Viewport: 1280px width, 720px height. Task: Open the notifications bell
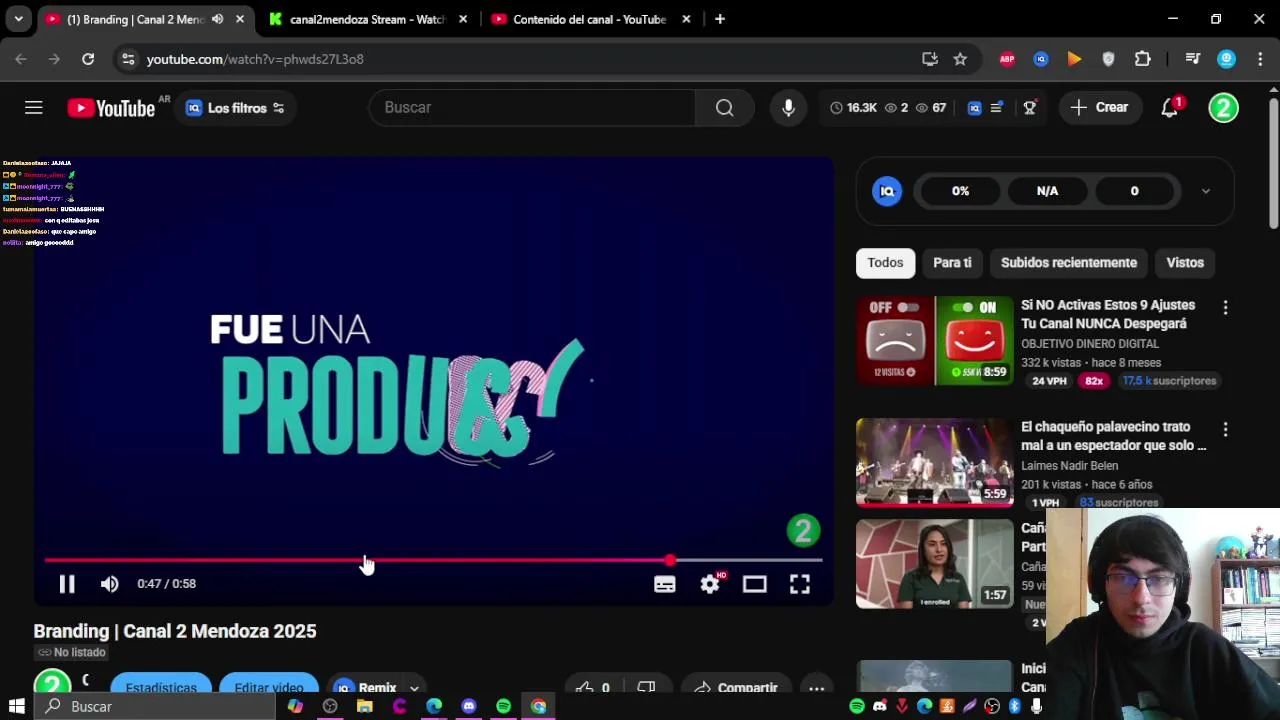(x=1170, y=107)
